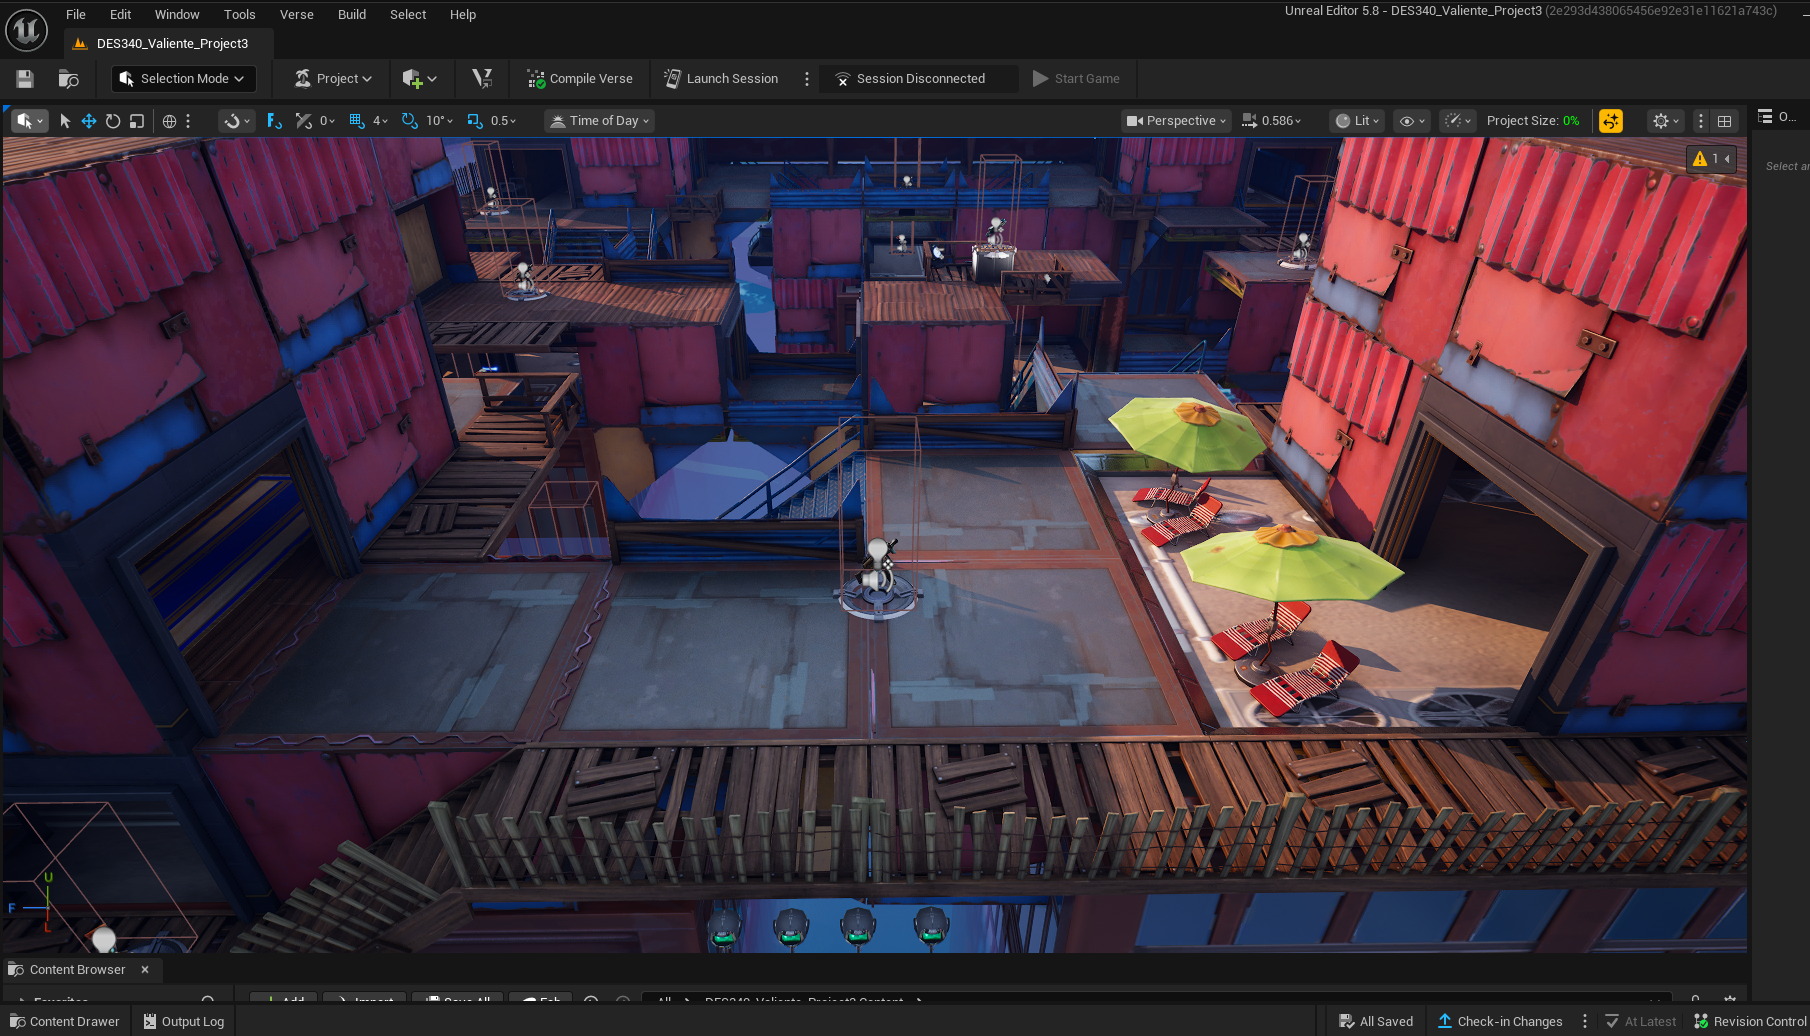This screenshot has width=1810, height=1036.
Task: Toggle surface snapping
Action: pyautogui.click(x=238, y=121)
